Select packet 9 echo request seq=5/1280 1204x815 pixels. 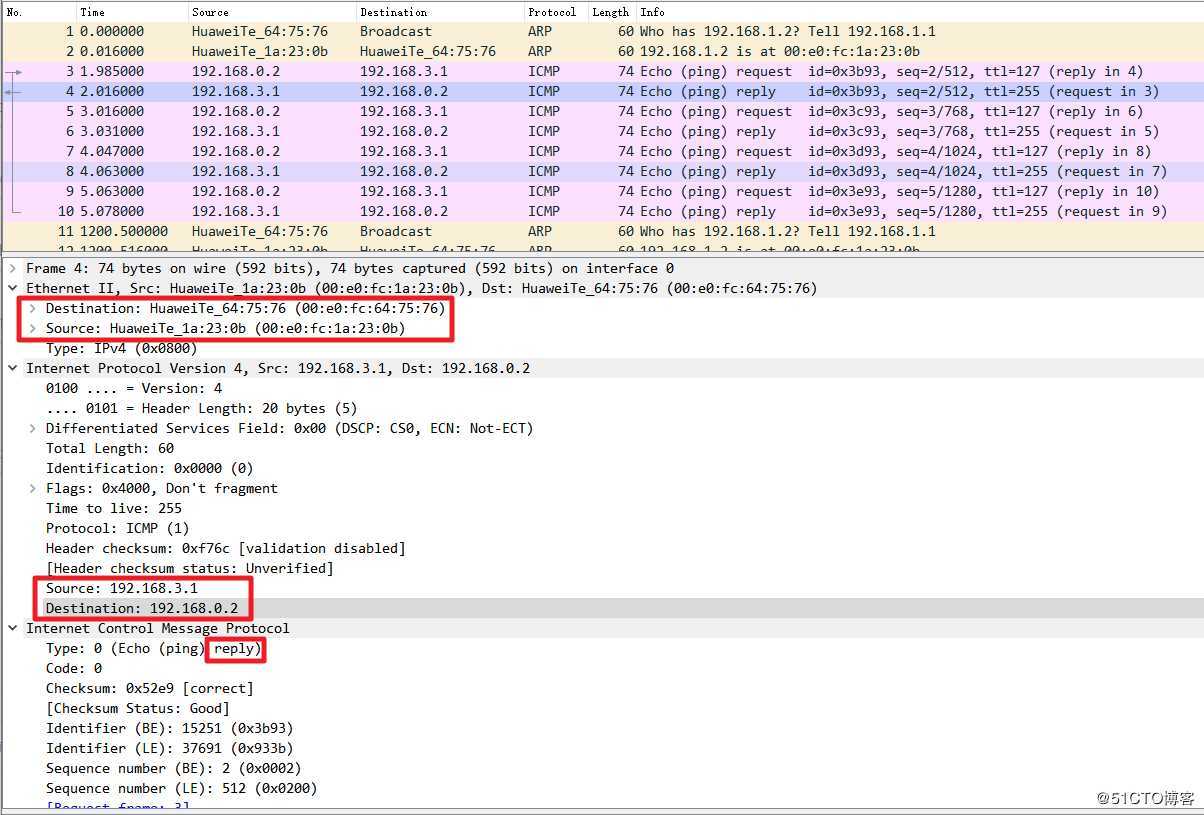point(602,191)
